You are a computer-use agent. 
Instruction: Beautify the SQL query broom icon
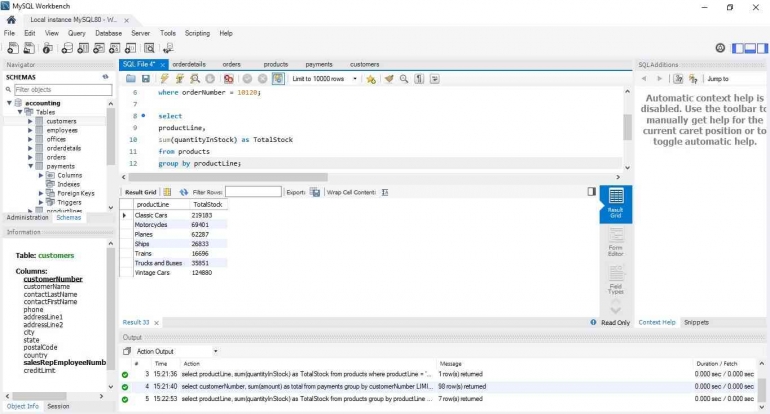(389, 79)
